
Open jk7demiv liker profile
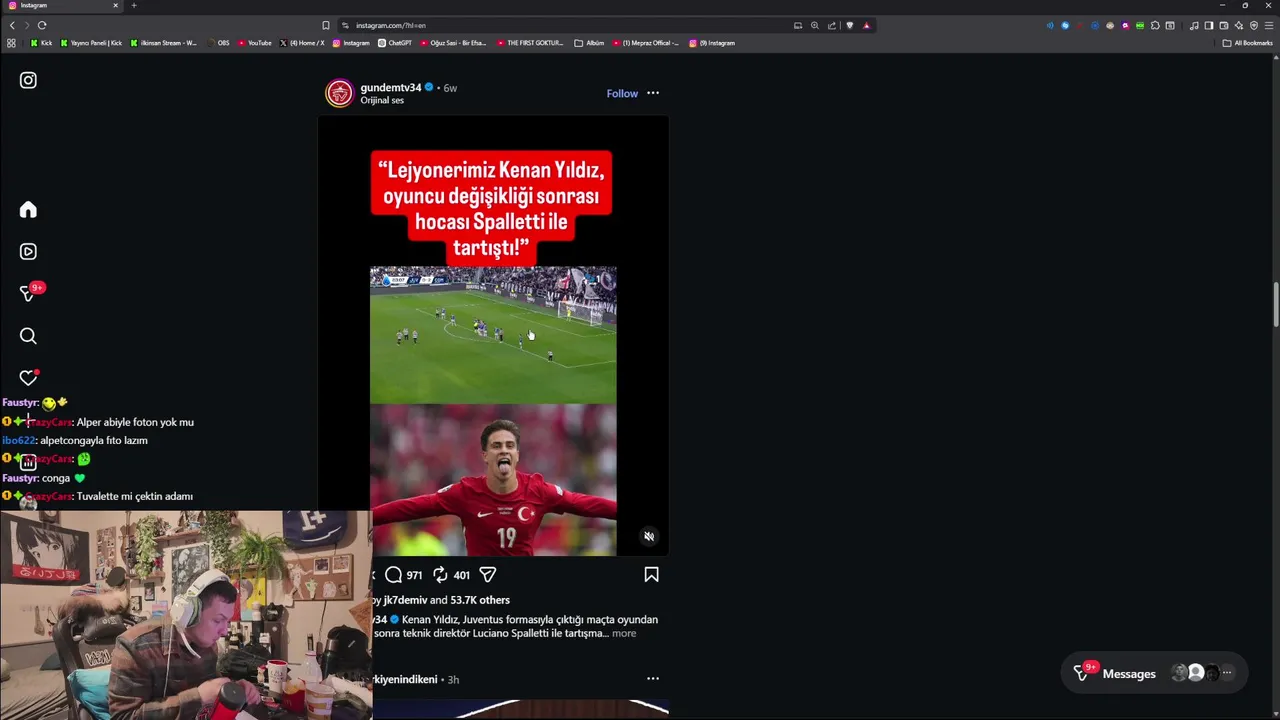(405, 600)
